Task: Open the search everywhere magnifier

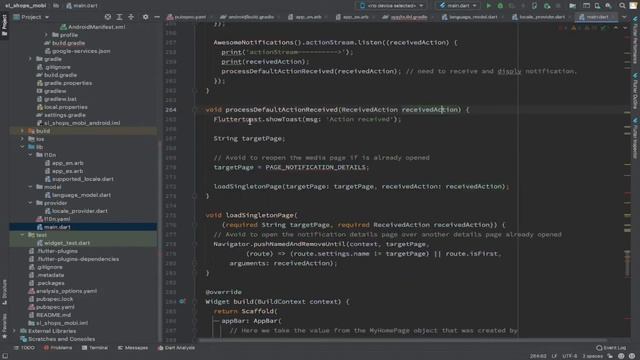Action: coord(622,6)
